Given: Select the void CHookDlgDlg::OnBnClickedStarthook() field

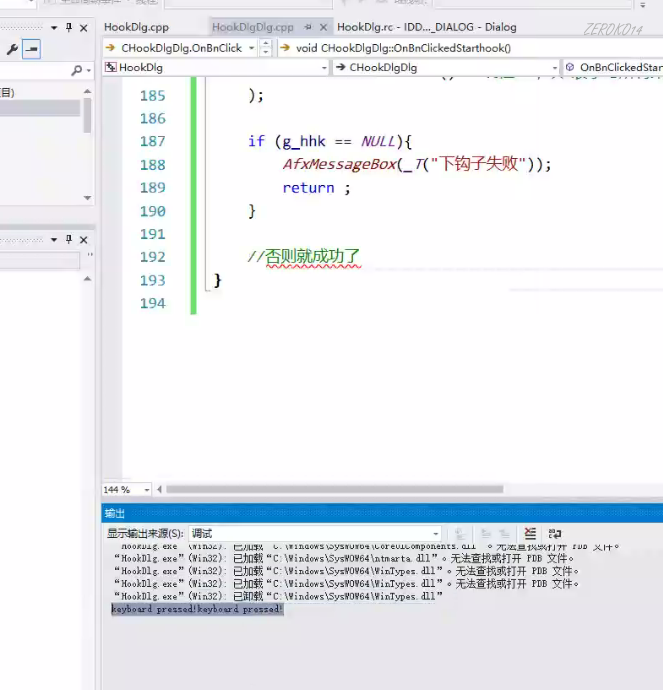Looking at the screenshot, I should [470, 48].
